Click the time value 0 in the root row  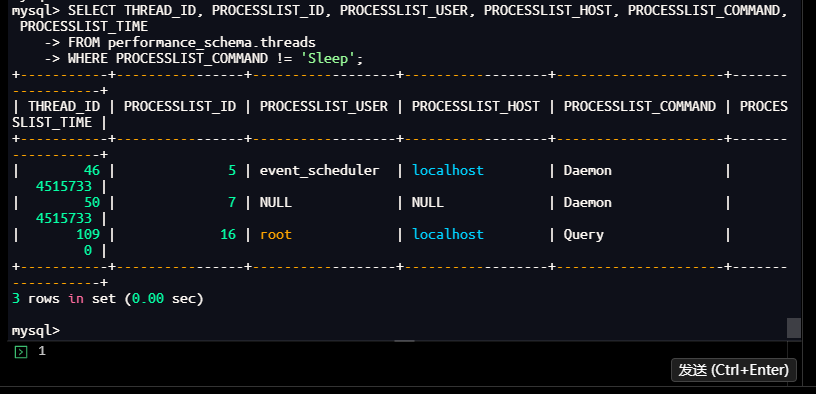point(88,251)
